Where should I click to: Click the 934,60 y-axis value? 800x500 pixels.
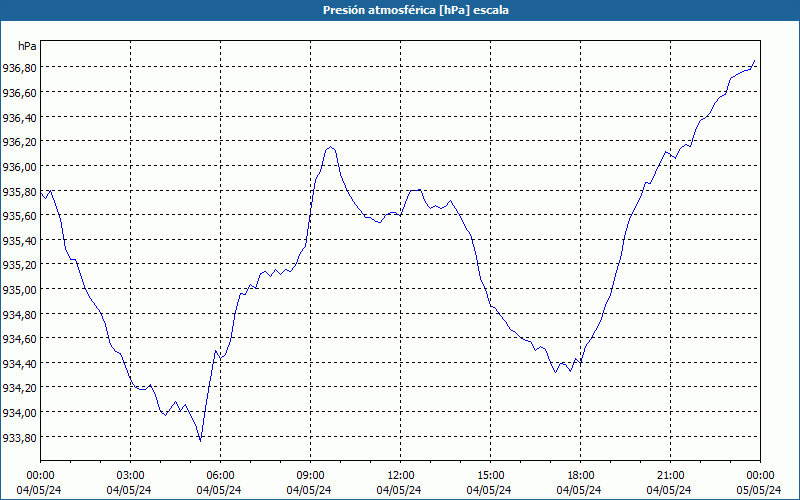19,339
